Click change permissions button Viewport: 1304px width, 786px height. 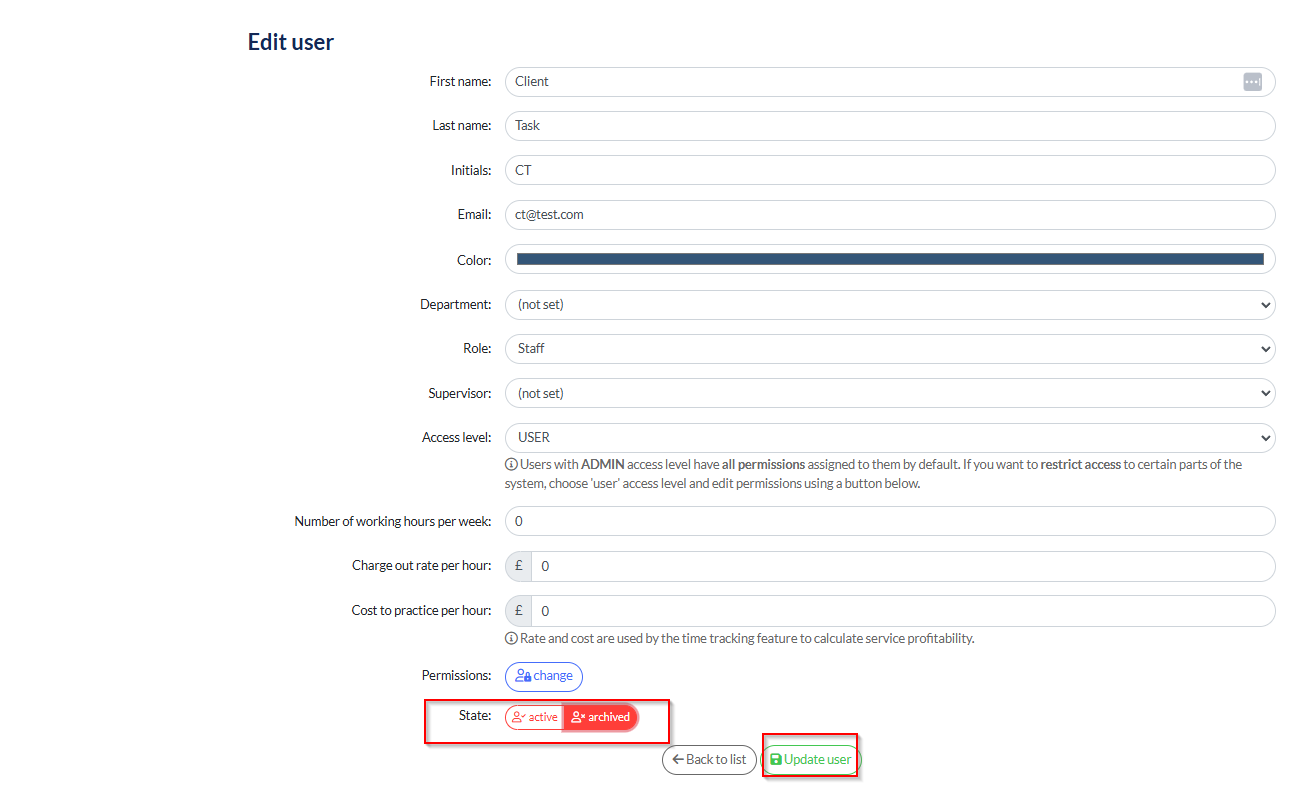coord(543,676)
